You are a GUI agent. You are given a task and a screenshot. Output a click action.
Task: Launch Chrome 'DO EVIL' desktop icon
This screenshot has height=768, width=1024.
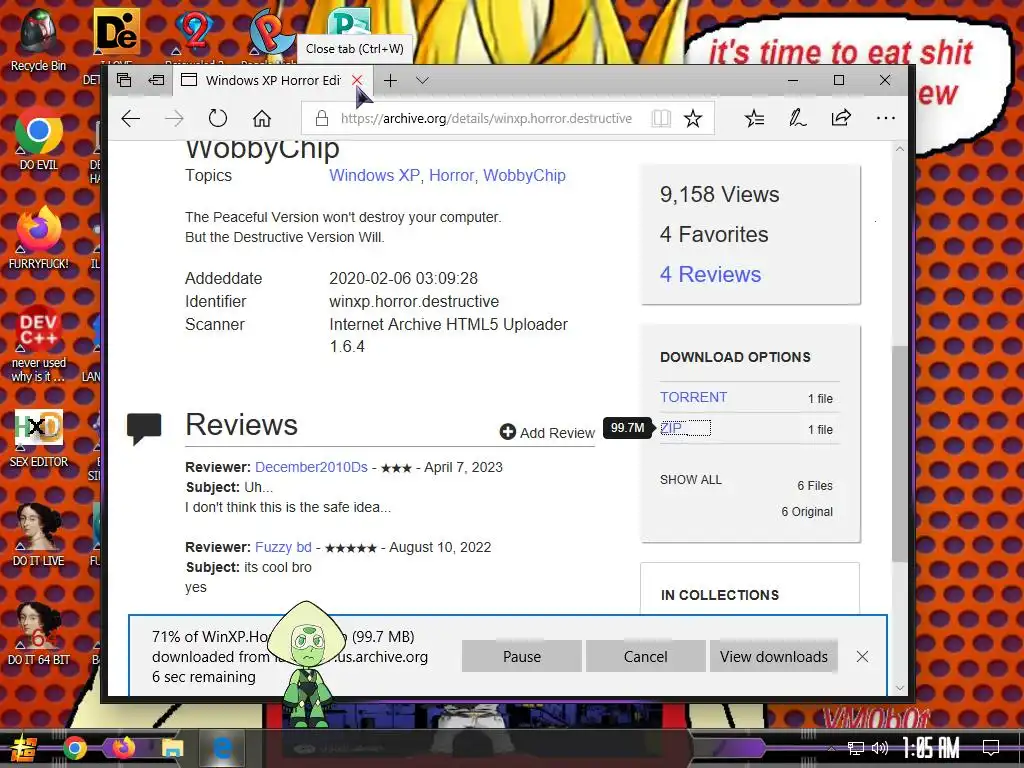38,140
